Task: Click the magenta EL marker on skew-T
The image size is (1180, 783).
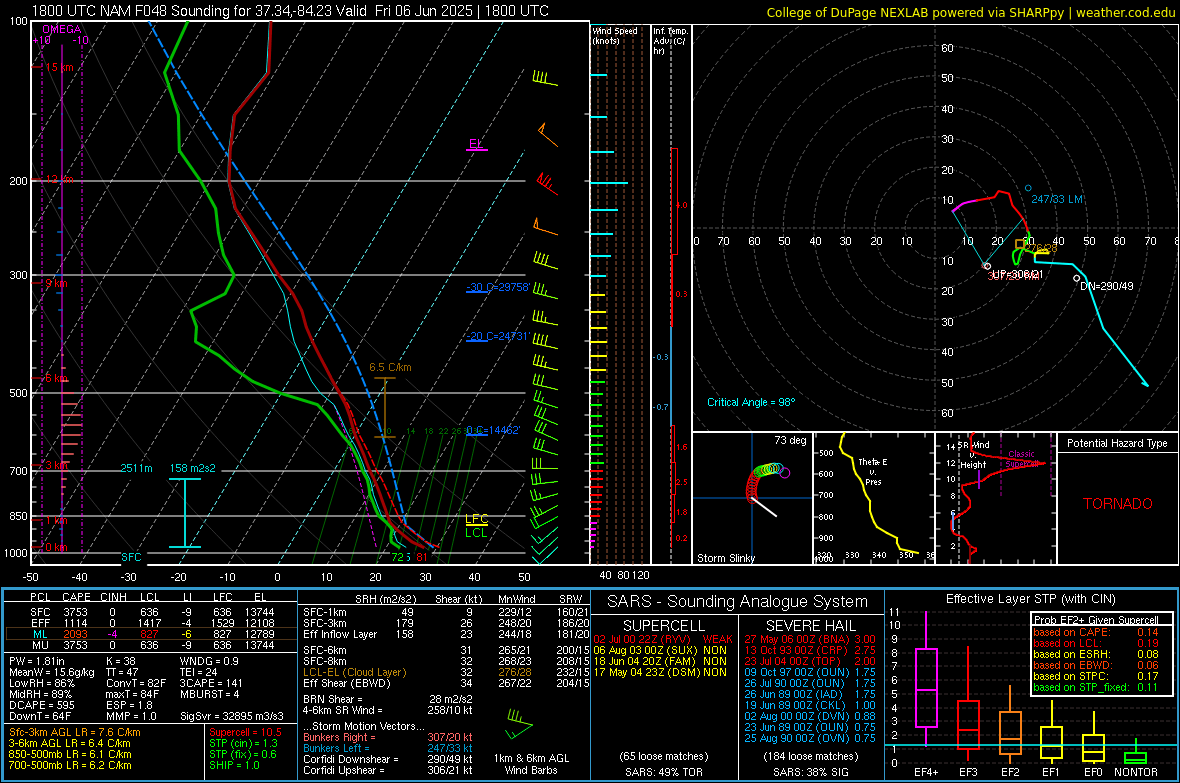Action: point(476,143)
